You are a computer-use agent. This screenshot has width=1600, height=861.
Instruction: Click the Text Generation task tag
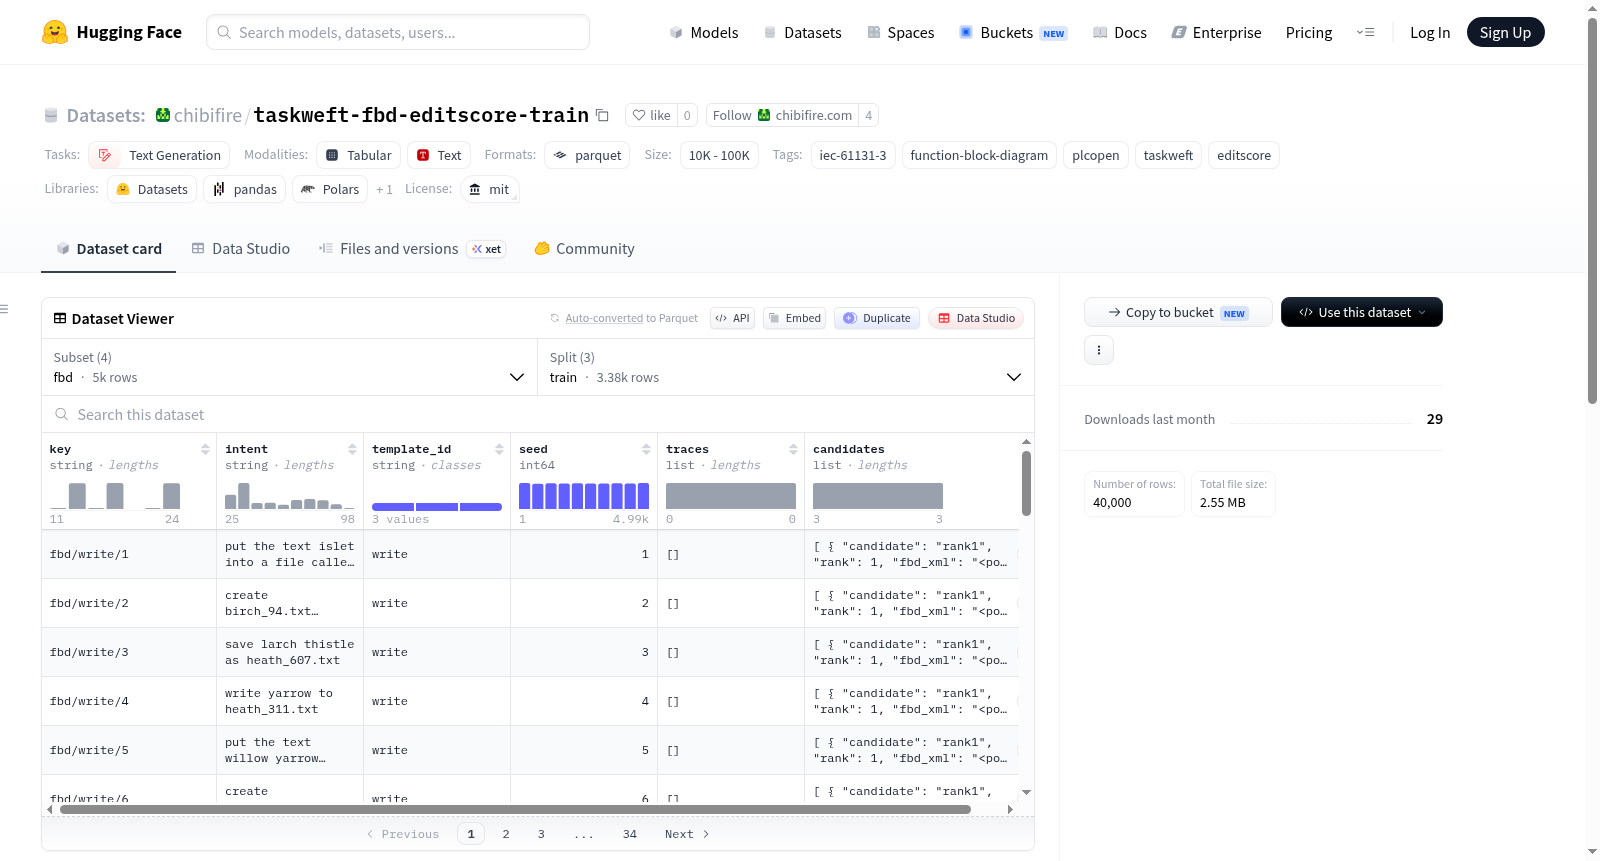pyautogui.click(x=159, y=155)
